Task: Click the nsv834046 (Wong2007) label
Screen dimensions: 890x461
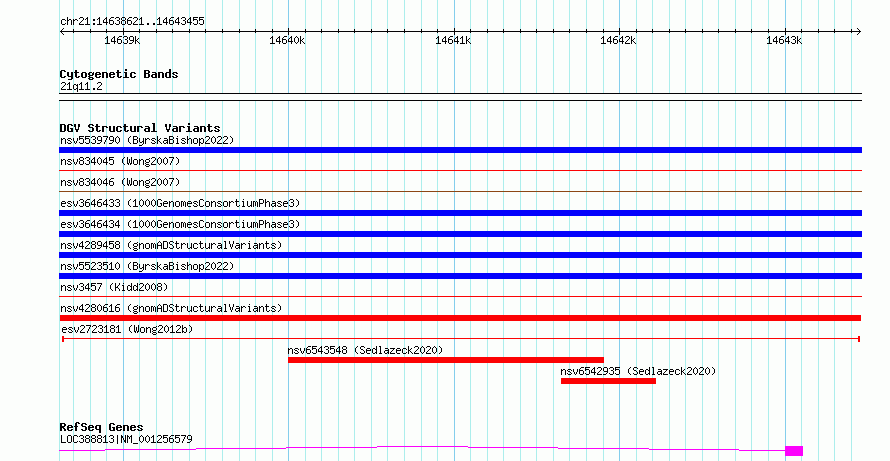Action: [120, 182]
